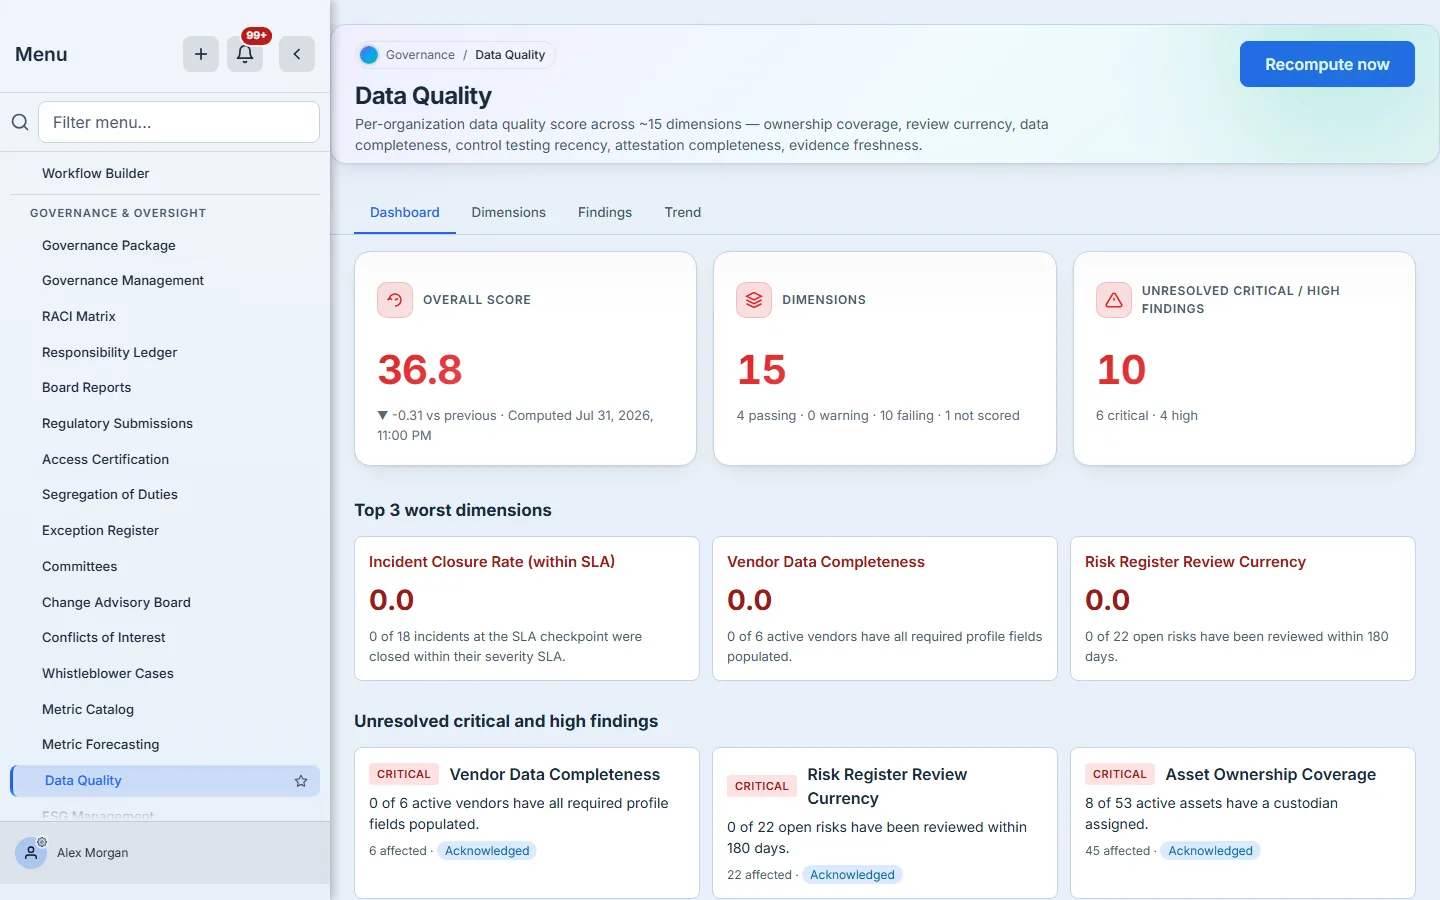Screen dimensions: 1440x900
Task: Click the Overall Score gauge icon
Action: point(395,300)
